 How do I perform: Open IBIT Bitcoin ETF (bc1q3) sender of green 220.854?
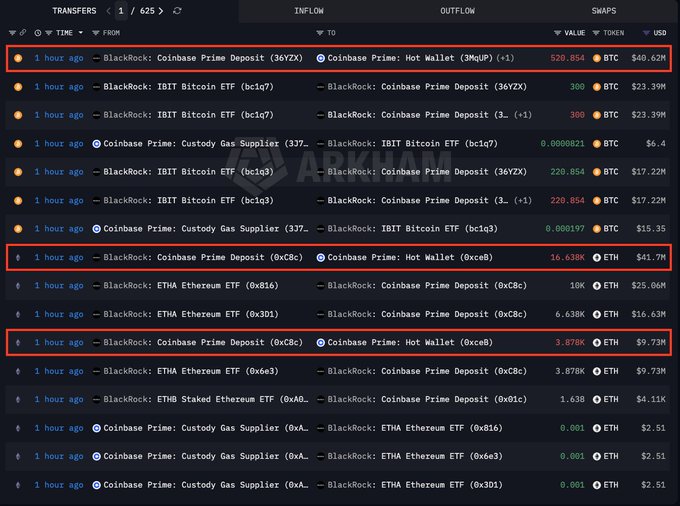click(x=188, y=172)
